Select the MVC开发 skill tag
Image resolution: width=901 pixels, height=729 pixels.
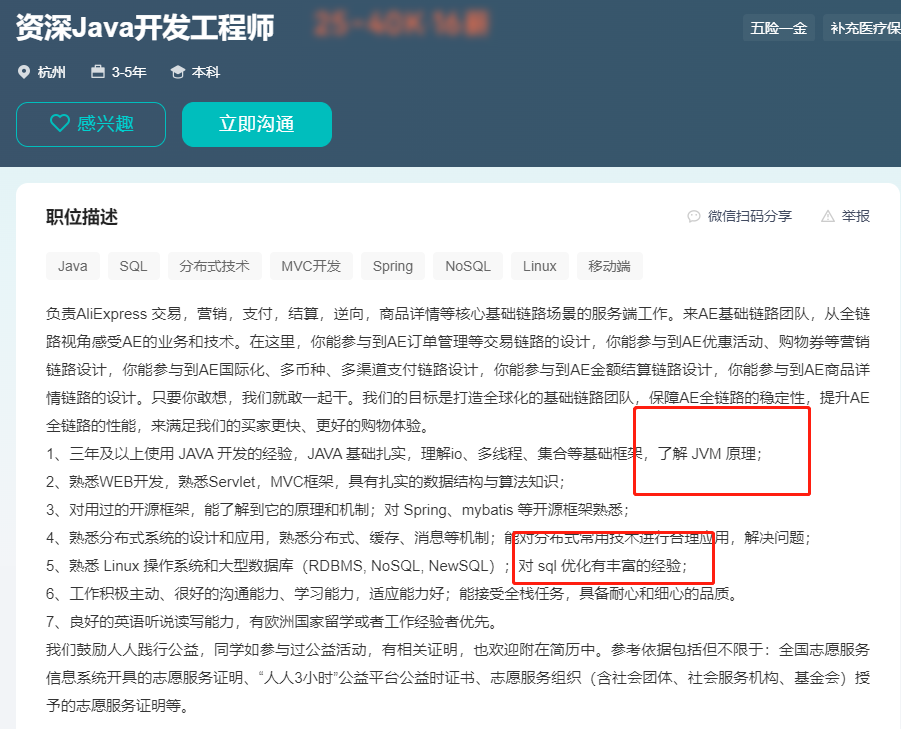(x=311, y=266)
